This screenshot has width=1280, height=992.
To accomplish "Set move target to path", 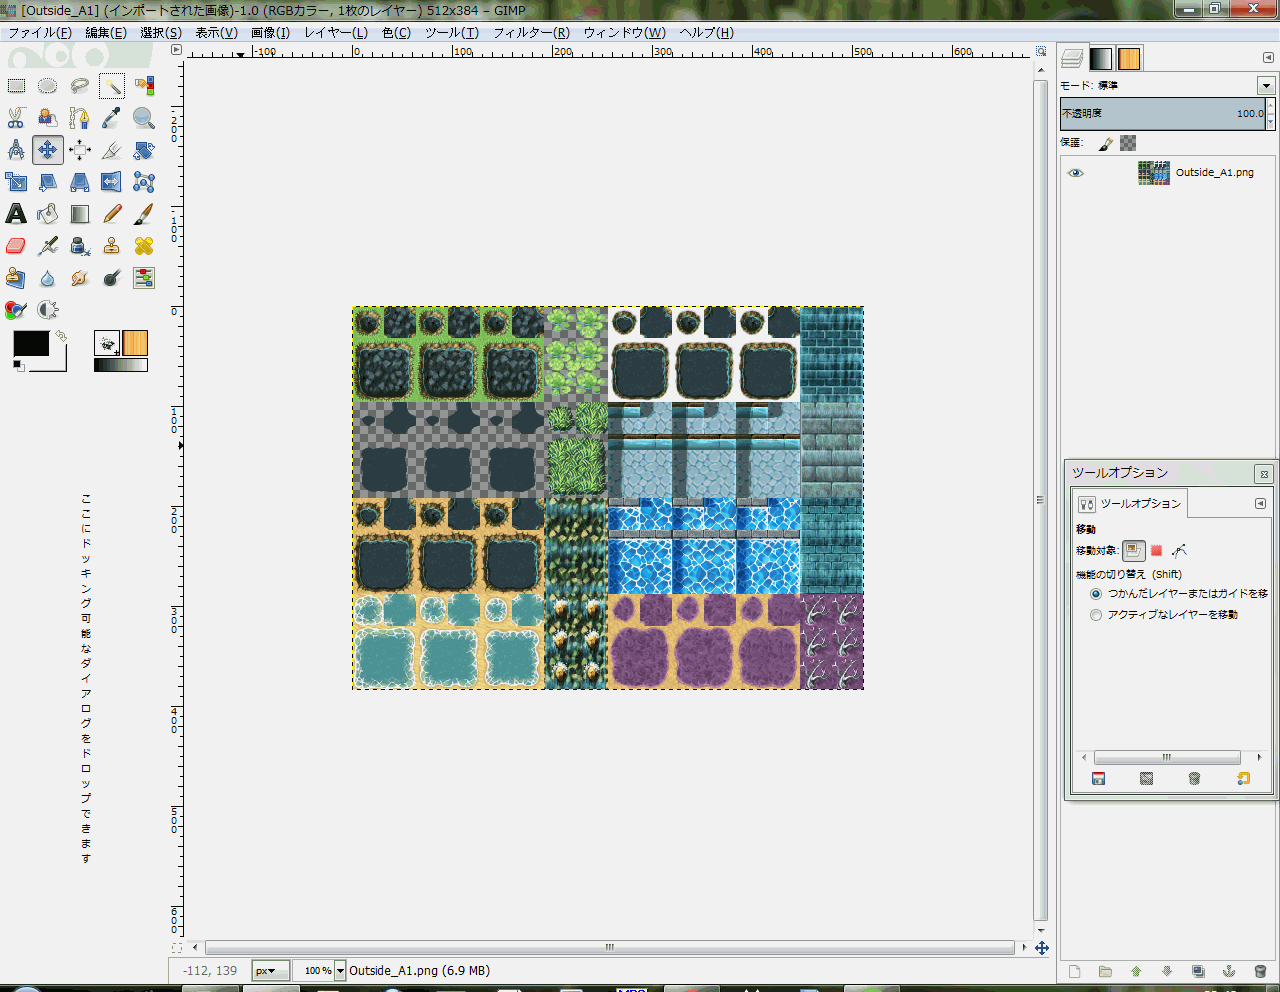I will click(x=1180, y=551).
